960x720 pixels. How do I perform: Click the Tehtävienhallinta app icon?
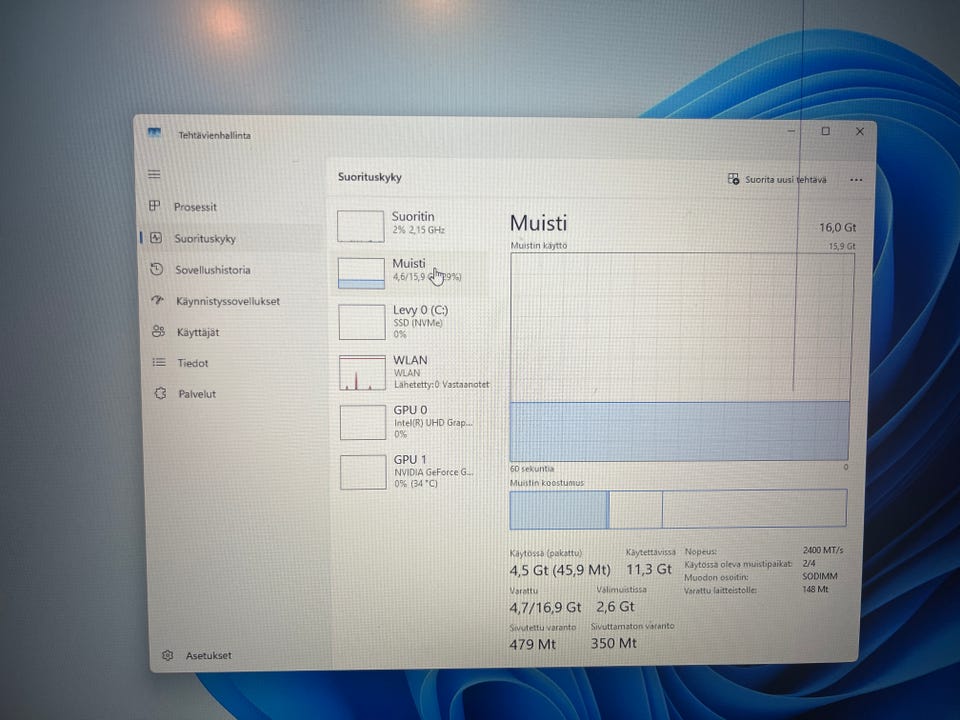coord(154,133)
